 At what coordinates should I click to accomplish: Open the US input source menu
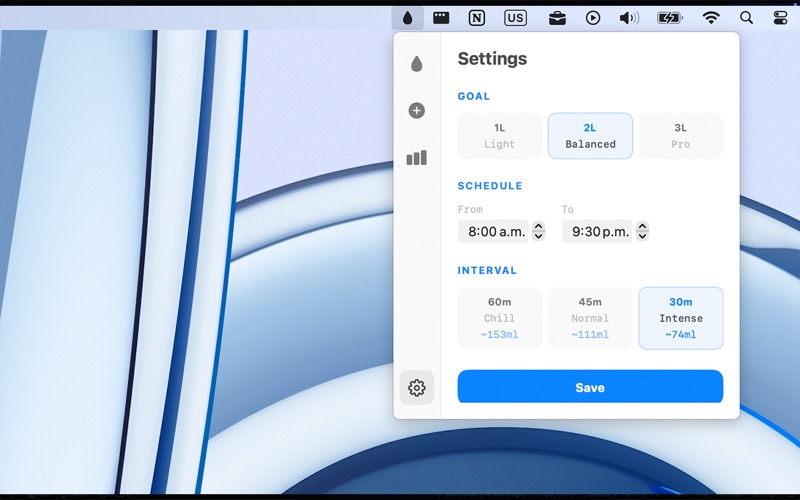tap(515, 18)
